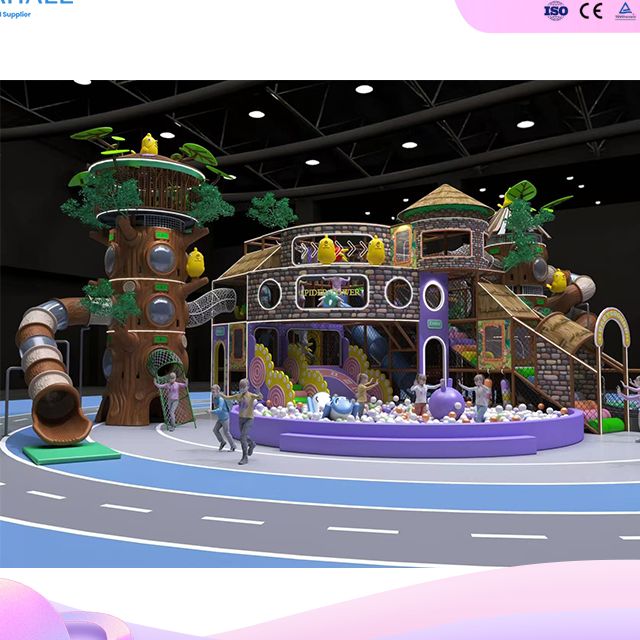
Task: Click the yellow chick on the tree trunk side
Action: [194, 263]
